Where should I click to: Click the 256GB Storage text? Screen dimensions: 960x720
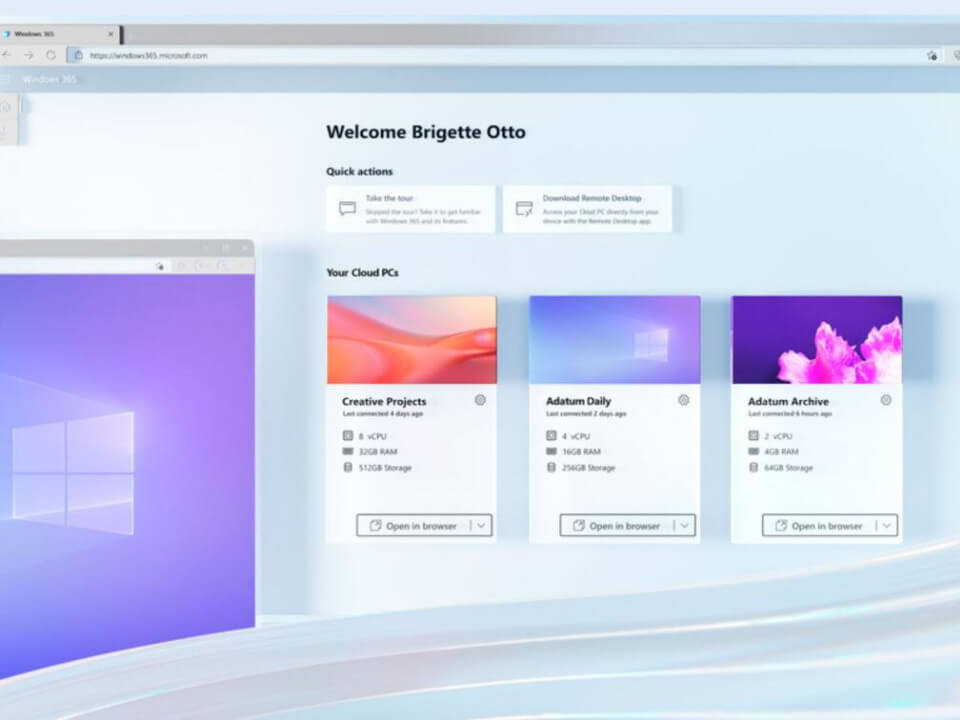click(588, 468)
